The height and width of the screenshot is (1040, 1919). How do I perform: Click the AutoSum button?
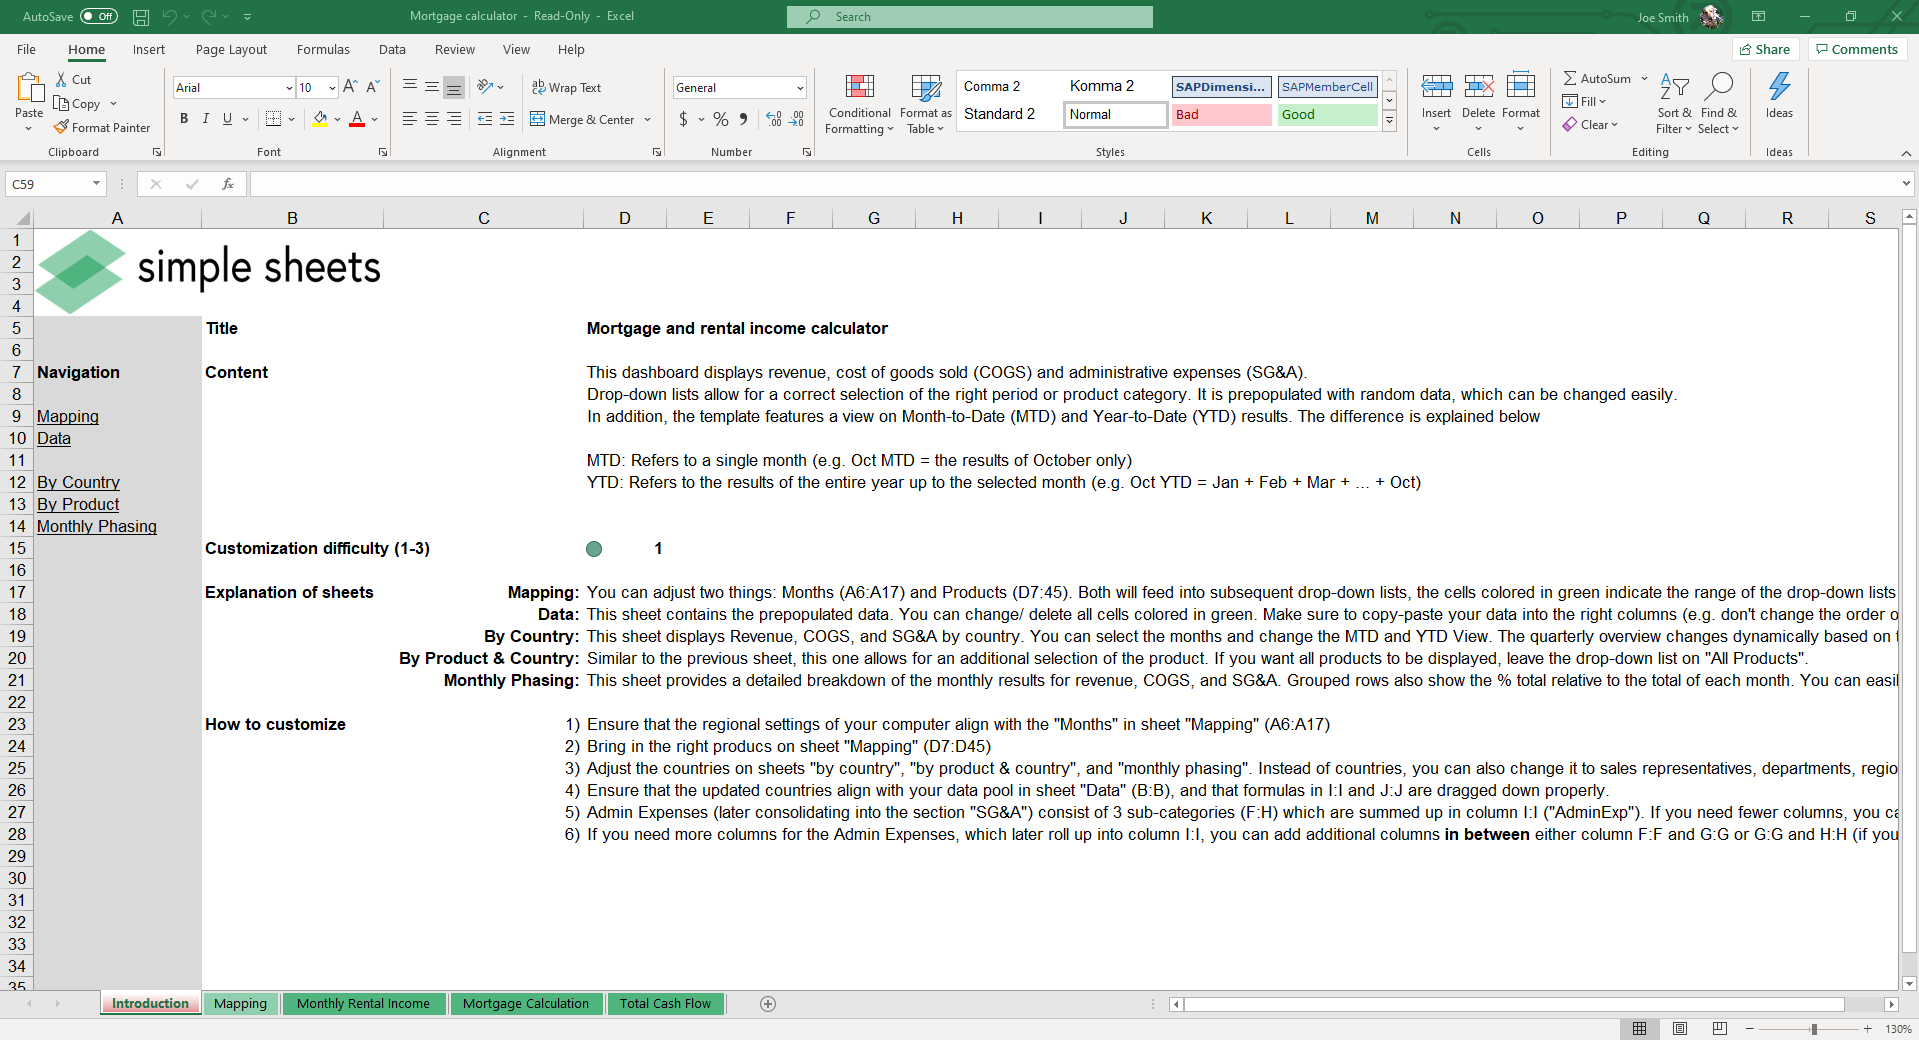pyautogui.click(x=1597, y=79)
